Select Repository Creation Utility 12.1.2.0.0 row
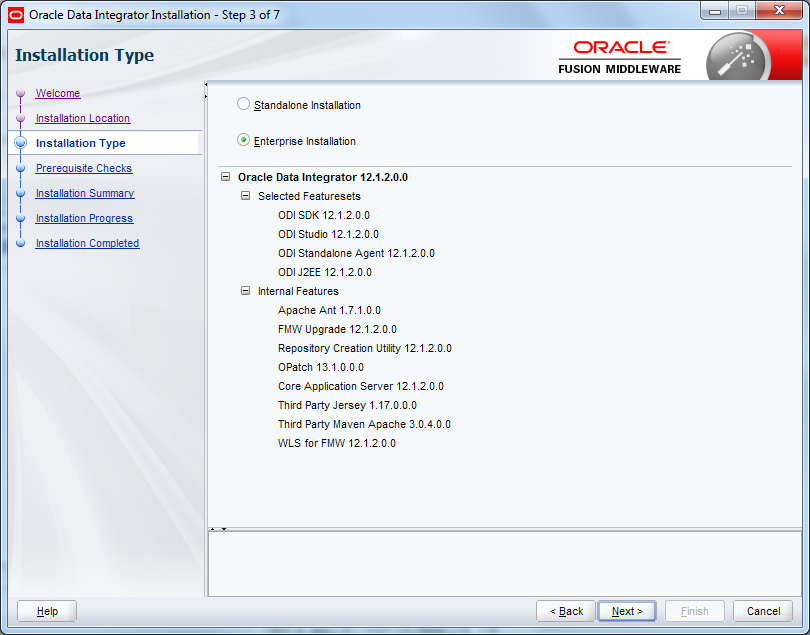The width and height of the screenshot is (810, 635). (365, 348)
